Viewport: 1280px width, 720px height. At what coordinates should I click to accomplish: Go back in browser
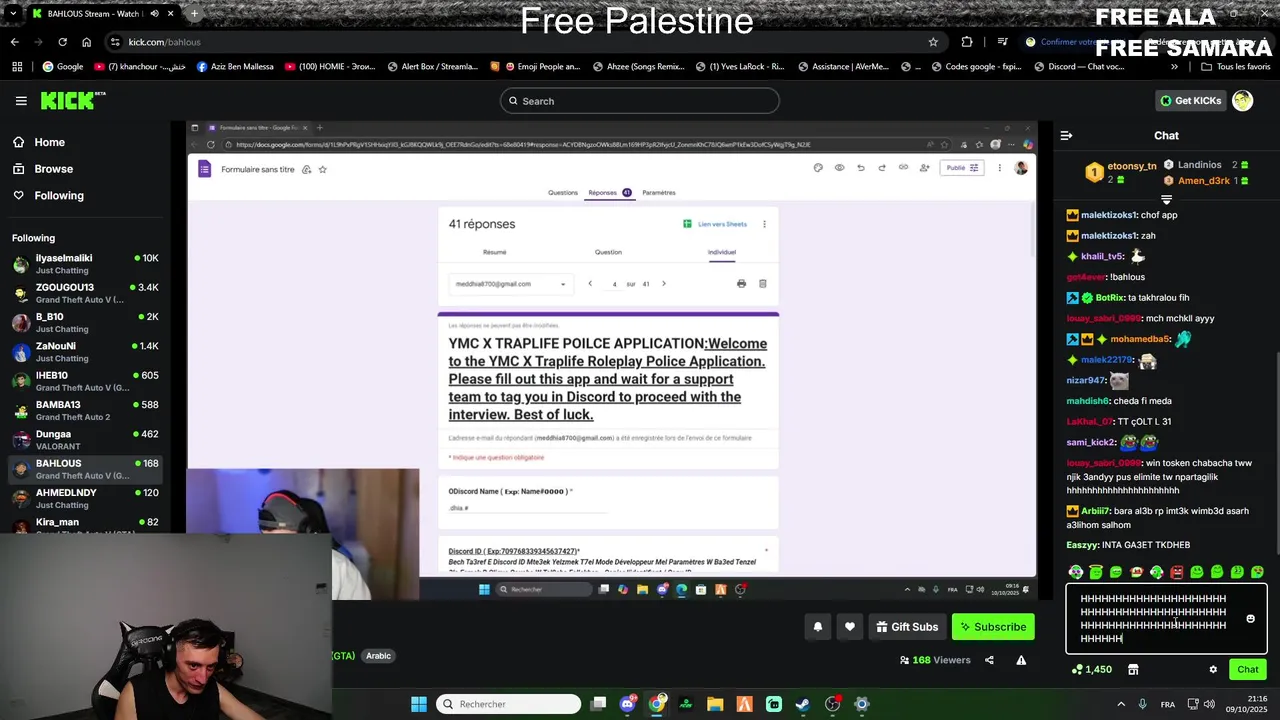click(14, 42)
